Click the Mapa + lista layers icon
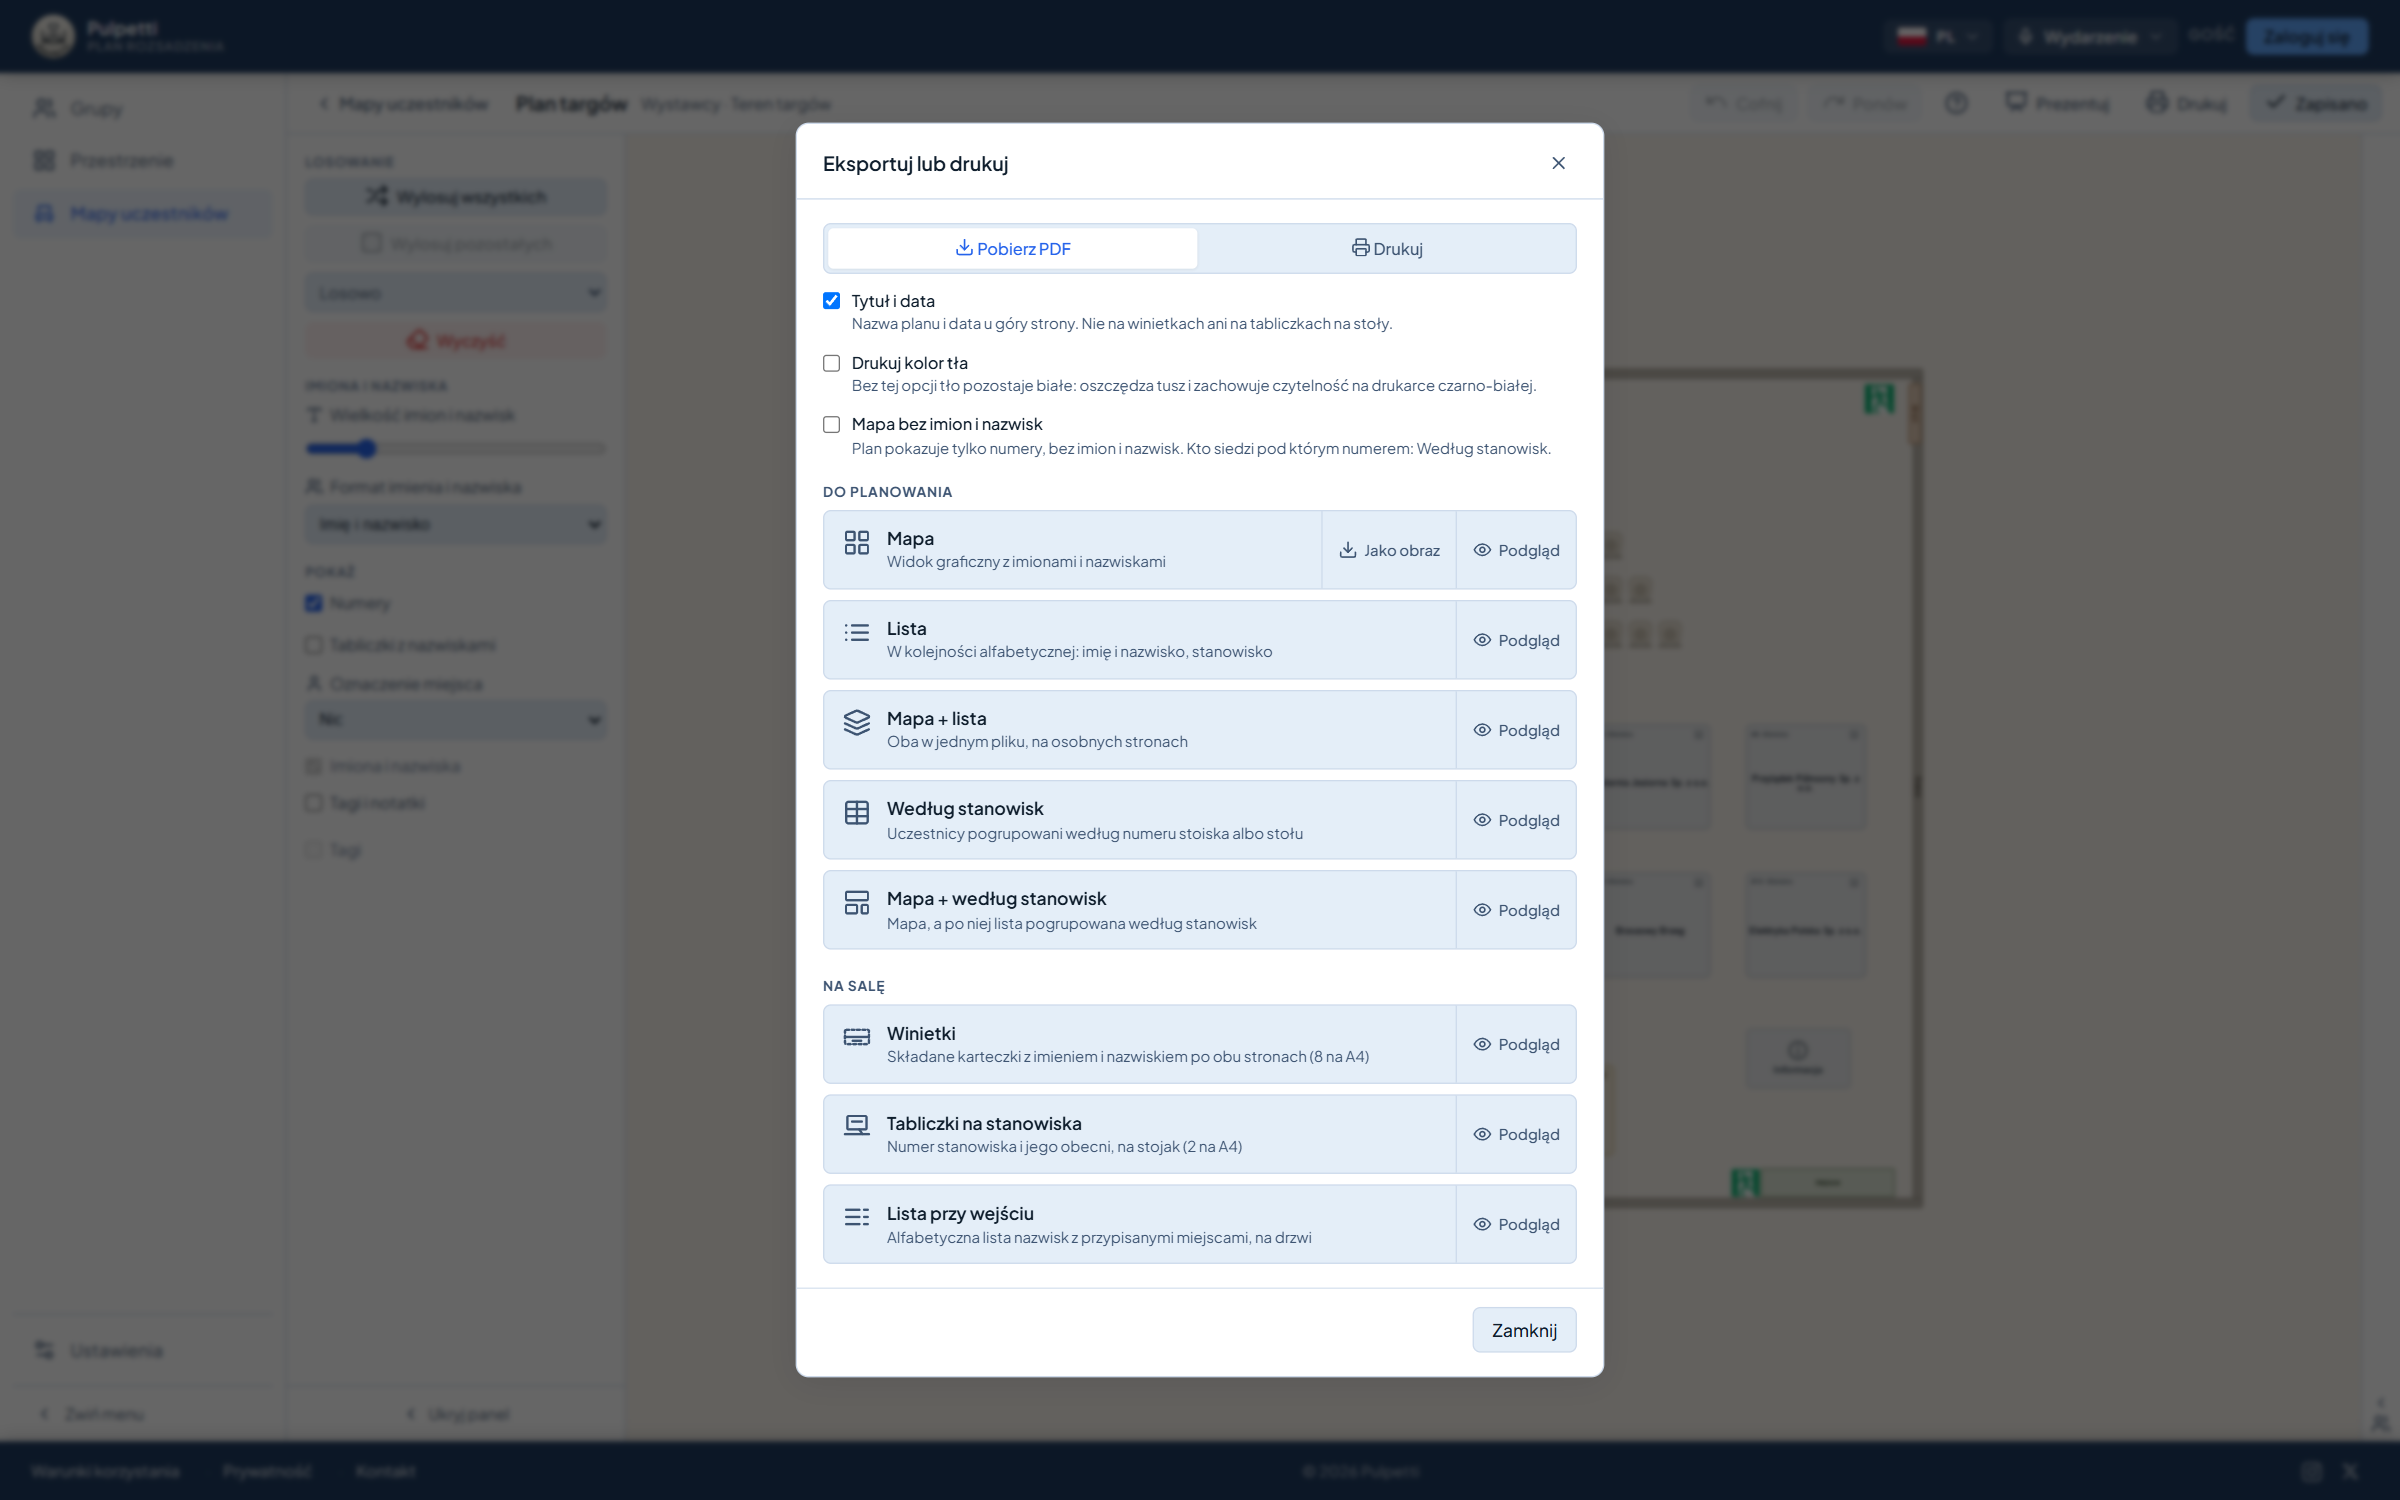2400x1500 pixels. pos(856,723)
